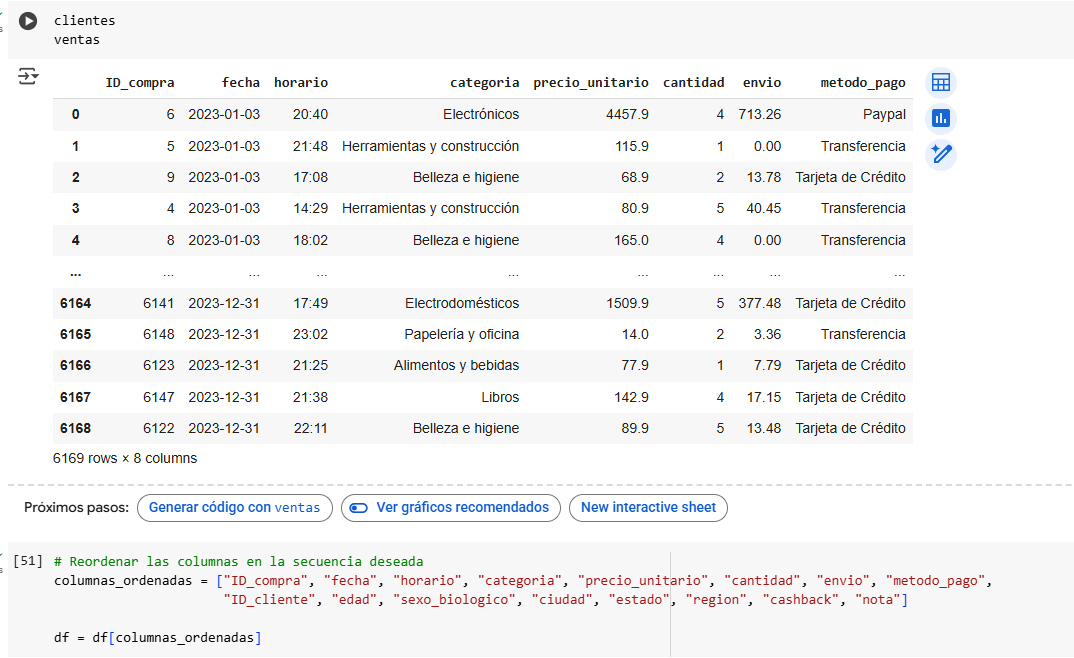Click the "metodo_pago" string in code

pos(935,581)
